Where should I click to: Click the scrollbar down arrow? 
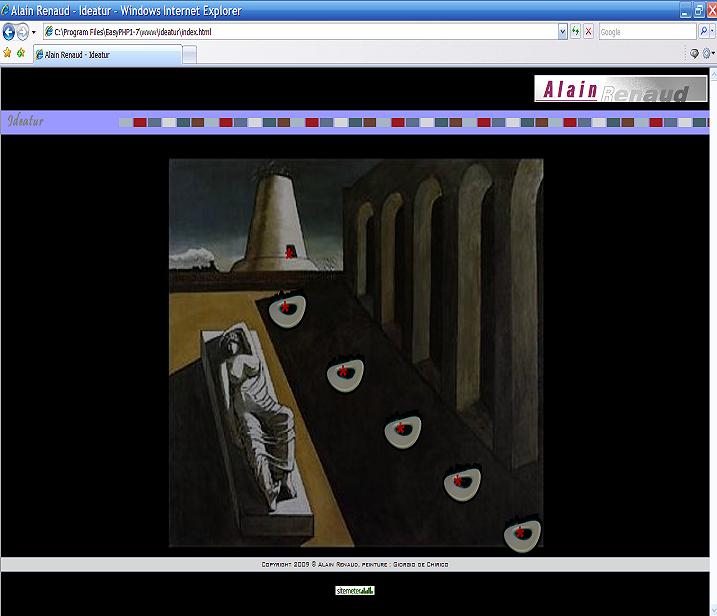713,611
